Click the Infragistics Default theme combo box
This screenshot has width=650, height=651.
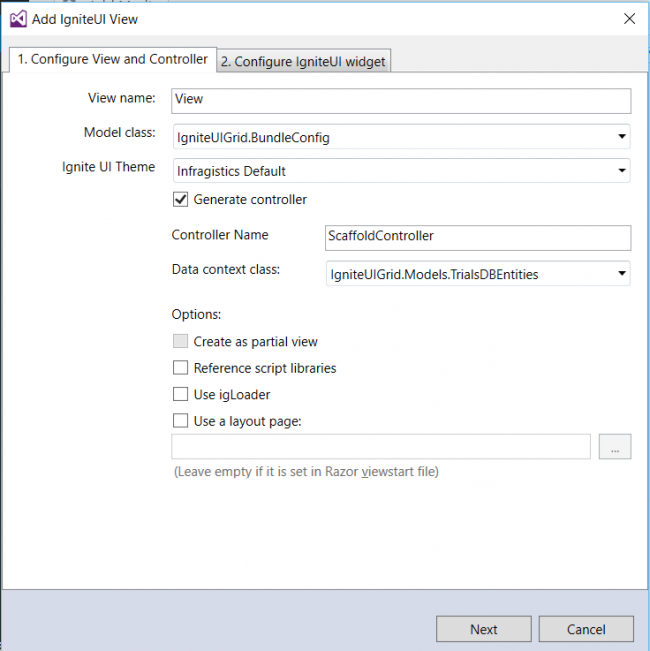(401, 171)
